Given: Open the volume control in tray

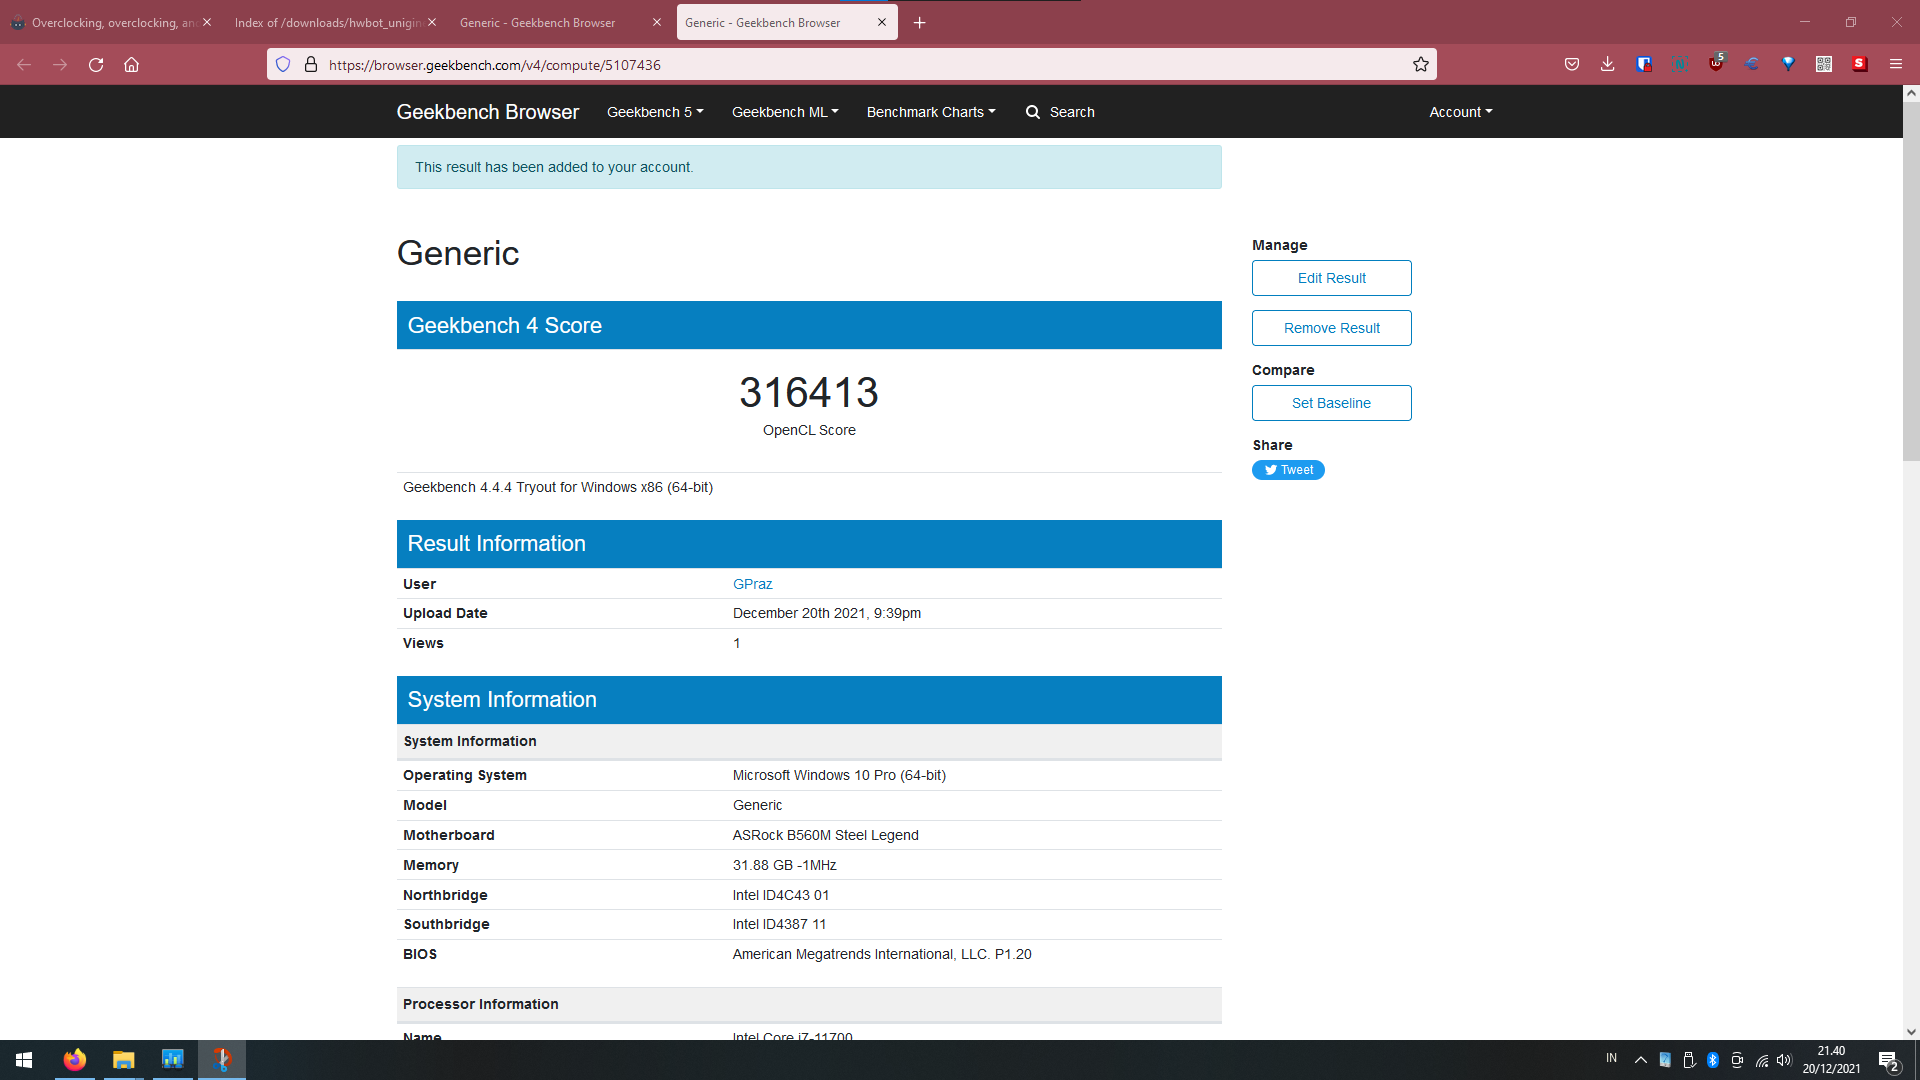Looking at the screenshot, I should tap(1785, 1060).
